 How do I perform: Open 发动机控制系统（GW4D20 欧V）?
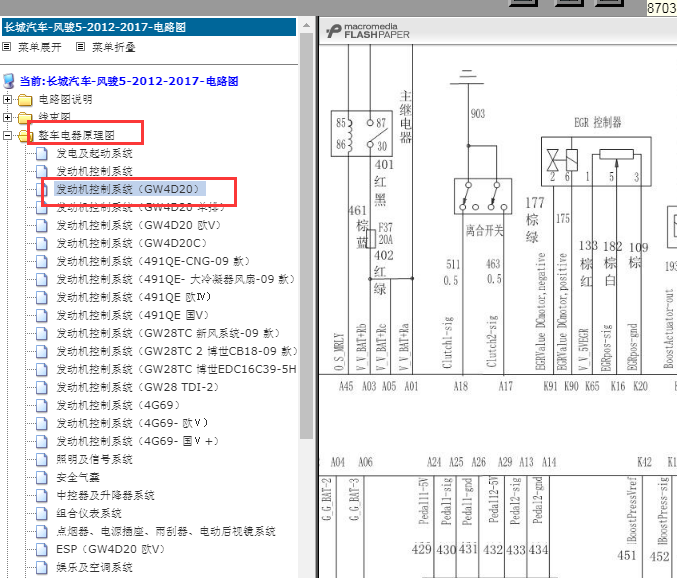click(139, 225)
